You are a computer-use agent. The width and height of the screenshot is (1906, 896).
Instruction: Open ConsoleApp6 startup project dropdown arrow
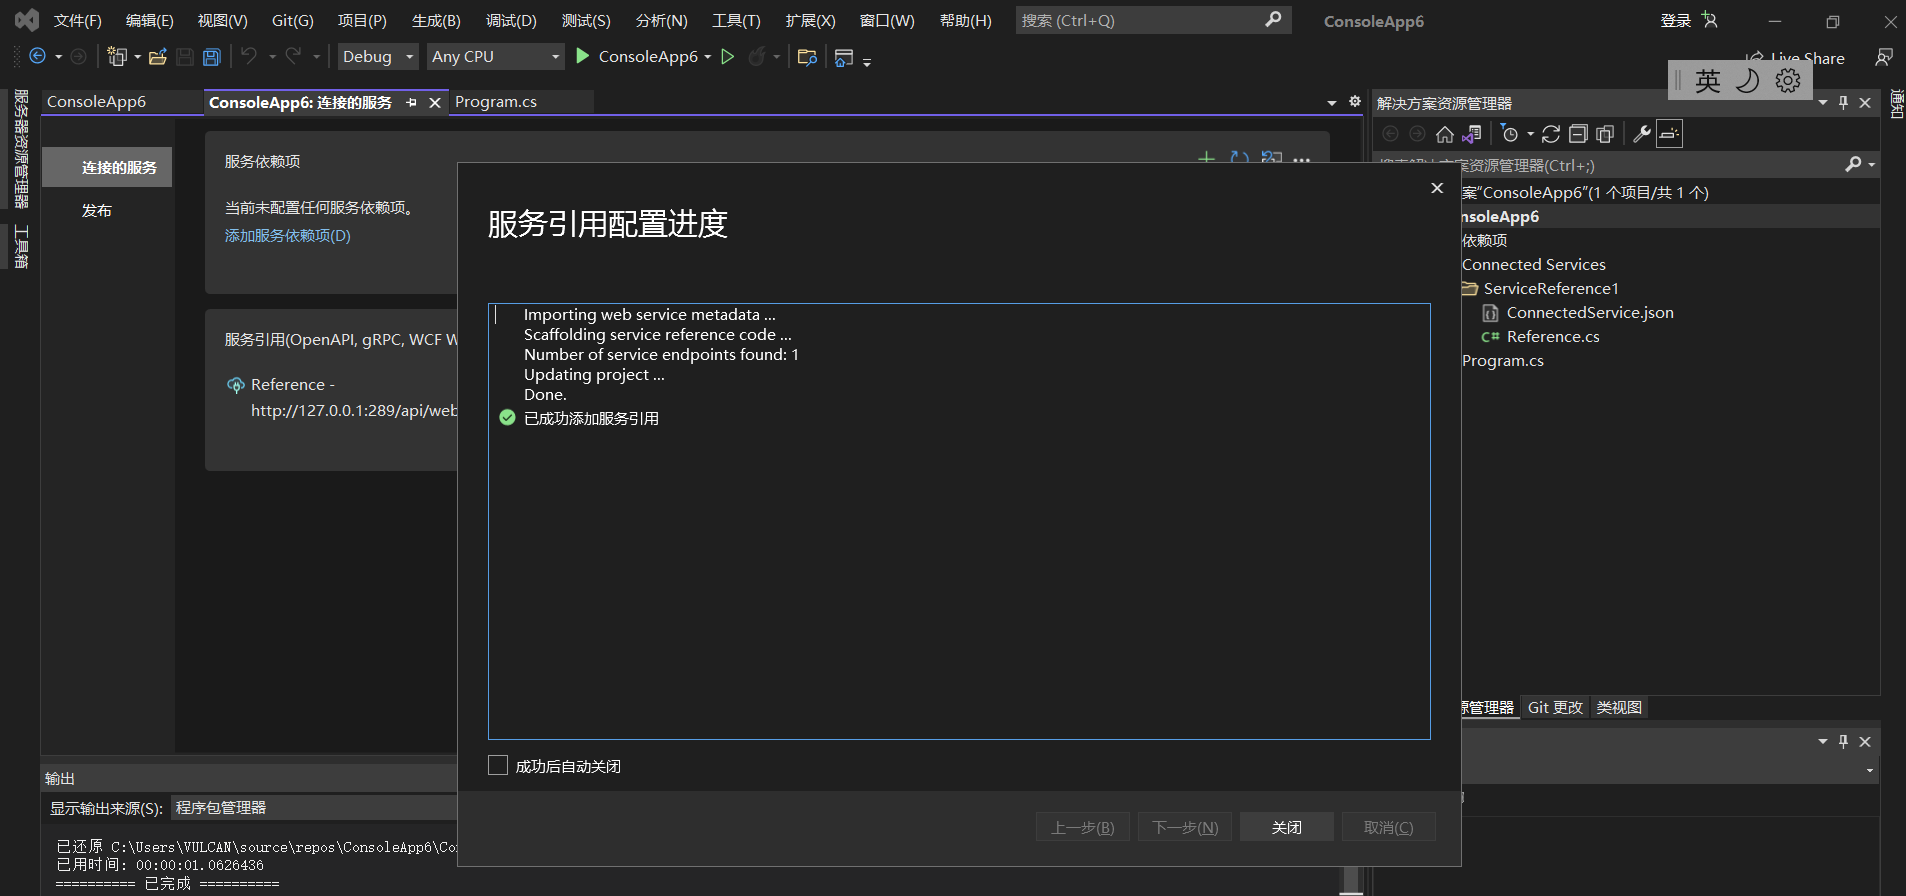(707, 57)
